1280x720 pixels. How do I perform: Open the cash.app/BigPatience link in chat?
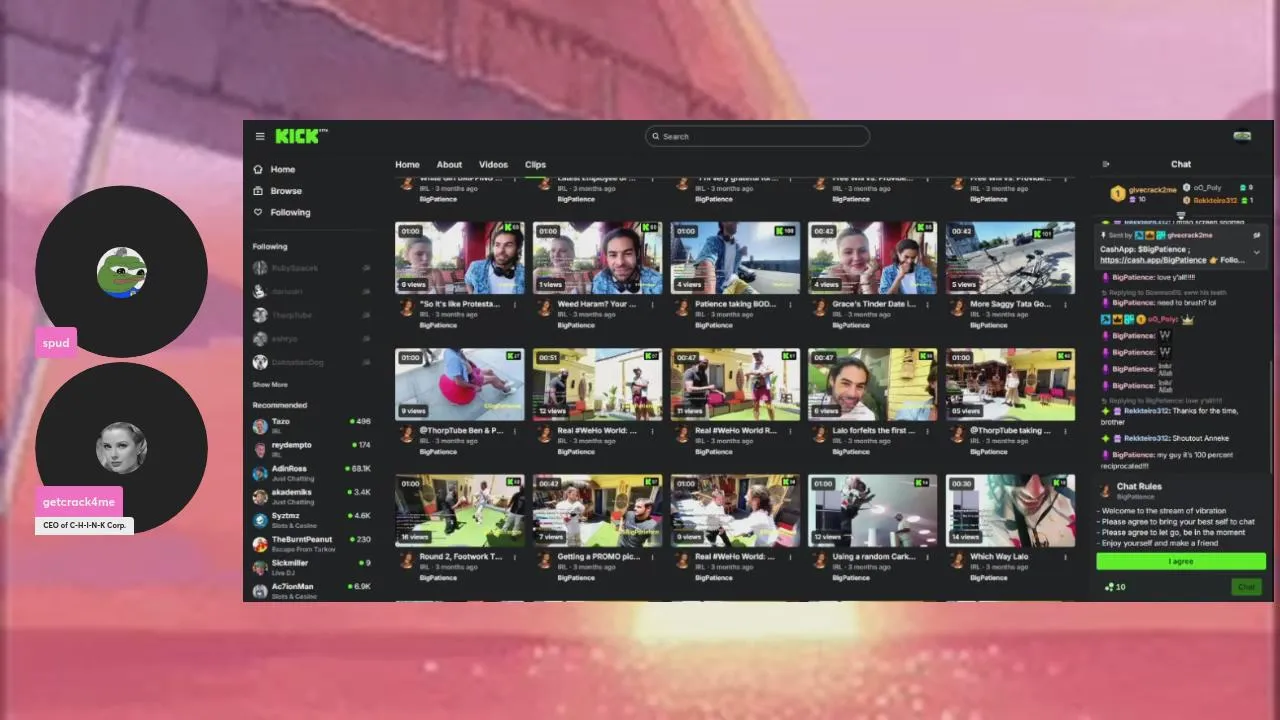coord(1153,260)
